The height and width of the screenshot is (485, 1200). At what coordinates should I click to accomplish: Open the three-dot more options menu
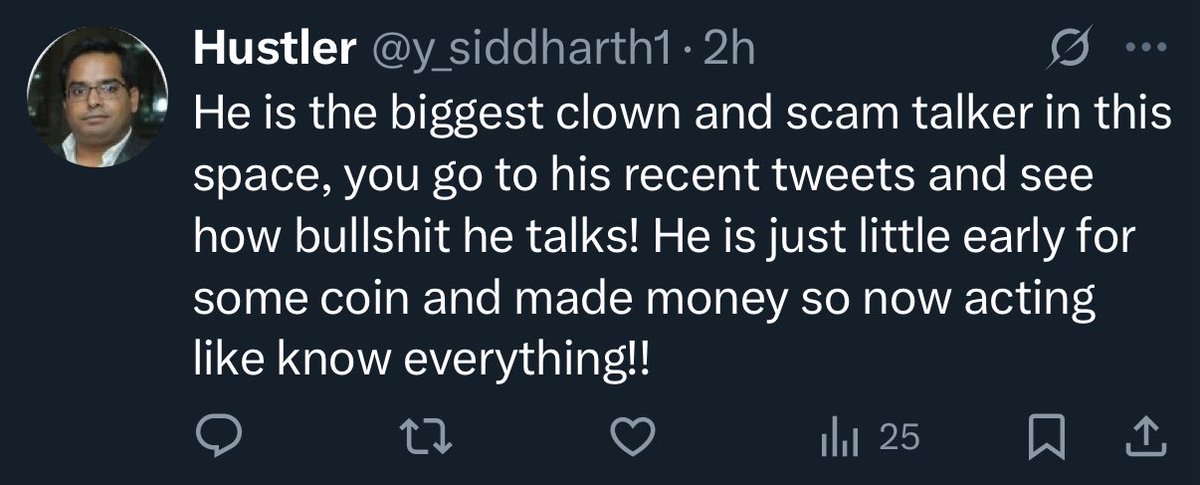tap(1144, 50)
